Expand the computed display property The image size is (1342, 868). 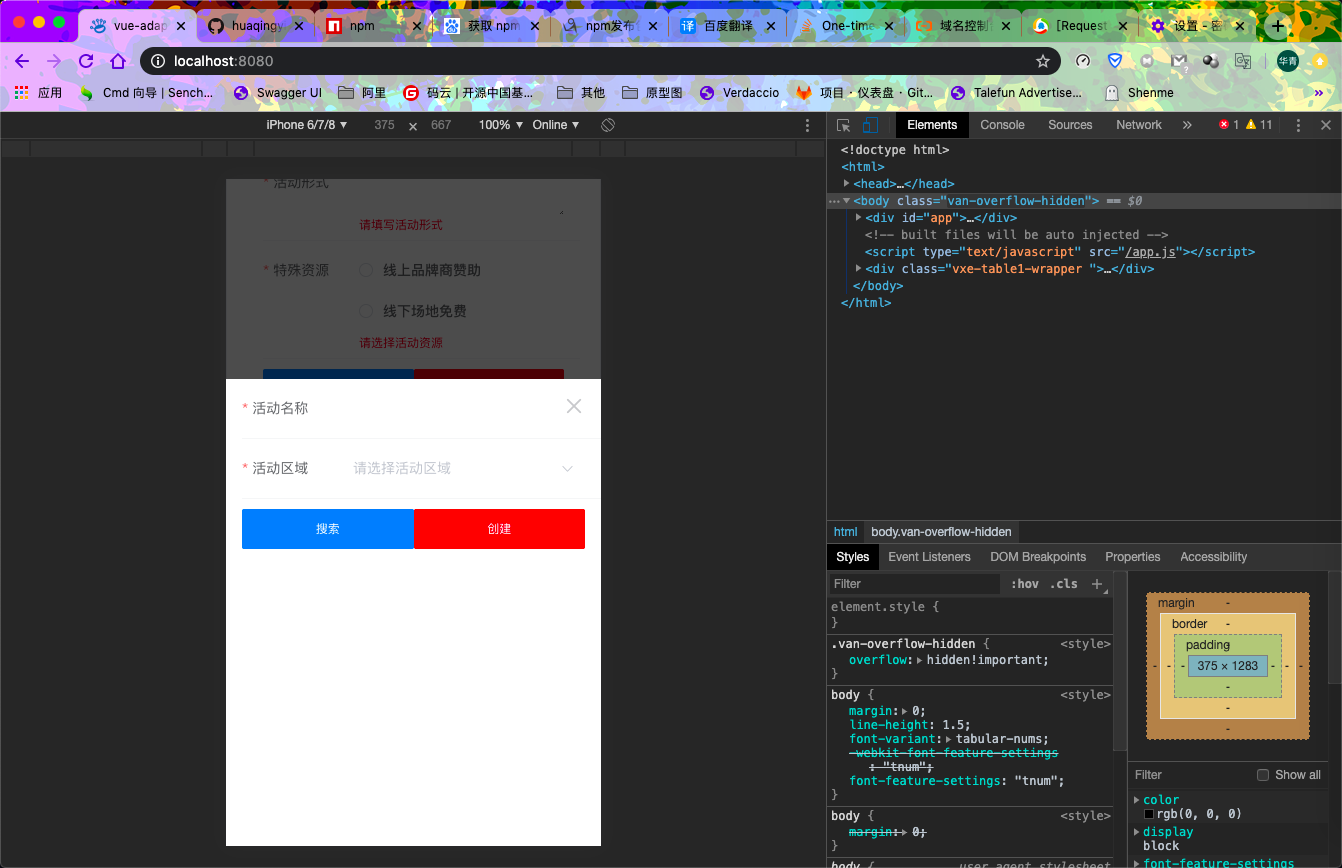[x=1136, y=832]
